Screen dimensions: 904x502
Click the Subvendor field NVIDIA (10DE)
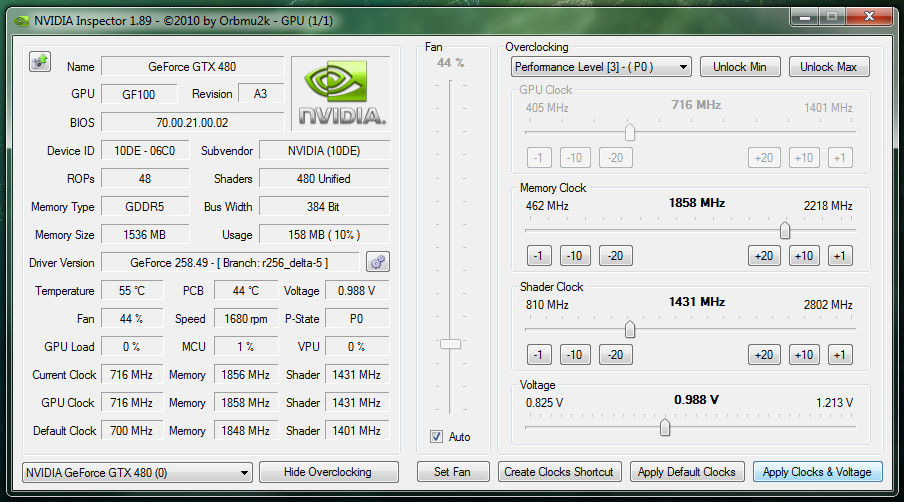tap(325, 151)
